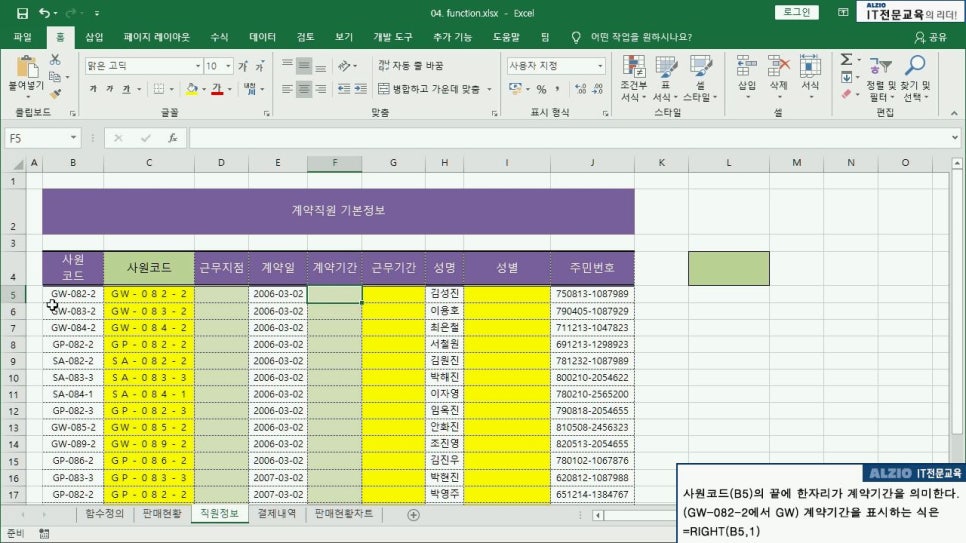This screenshot has width=966, height=543.
Task: Open the font size dropdown
Action: [x=228, y=66]
